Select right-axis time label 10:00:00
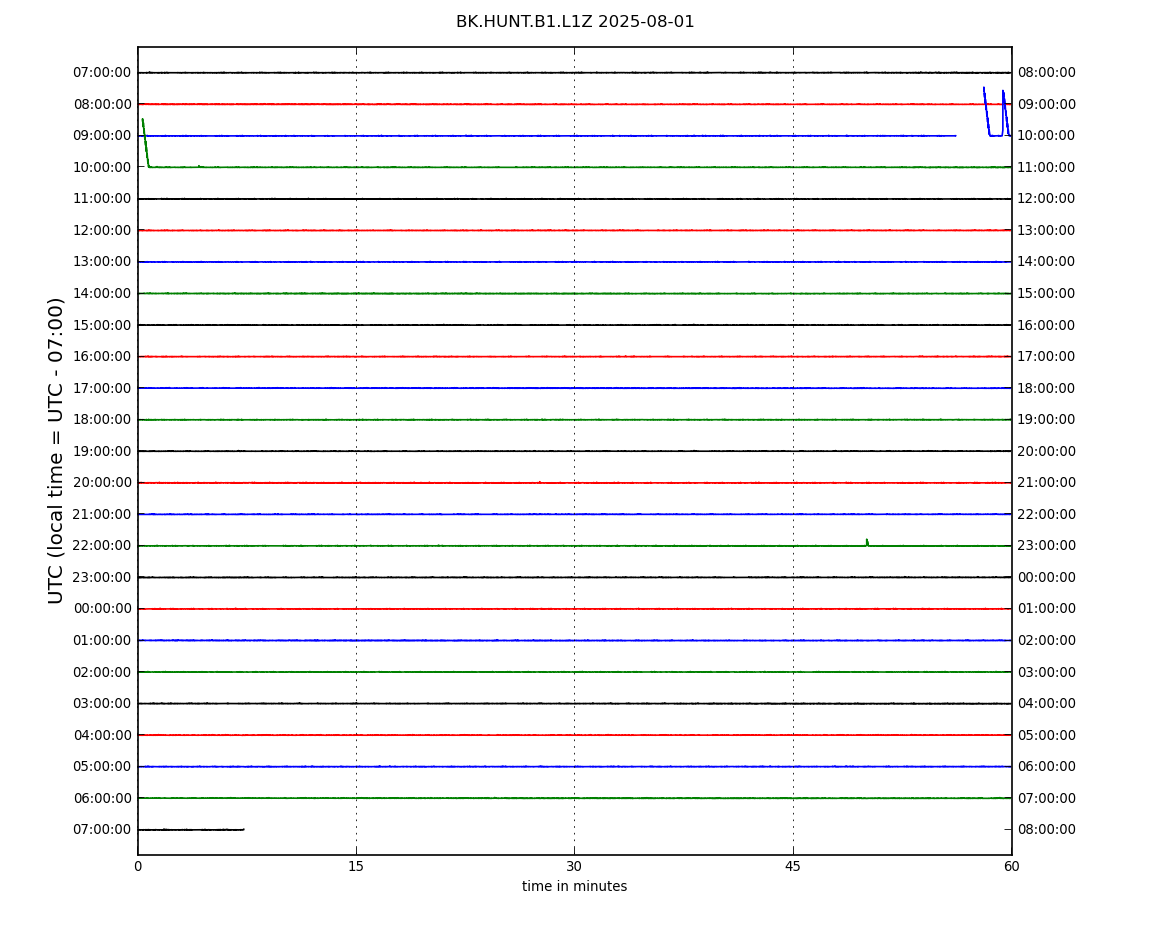The height and width of the screenshot is (950, 1150). pos(1047,136)
